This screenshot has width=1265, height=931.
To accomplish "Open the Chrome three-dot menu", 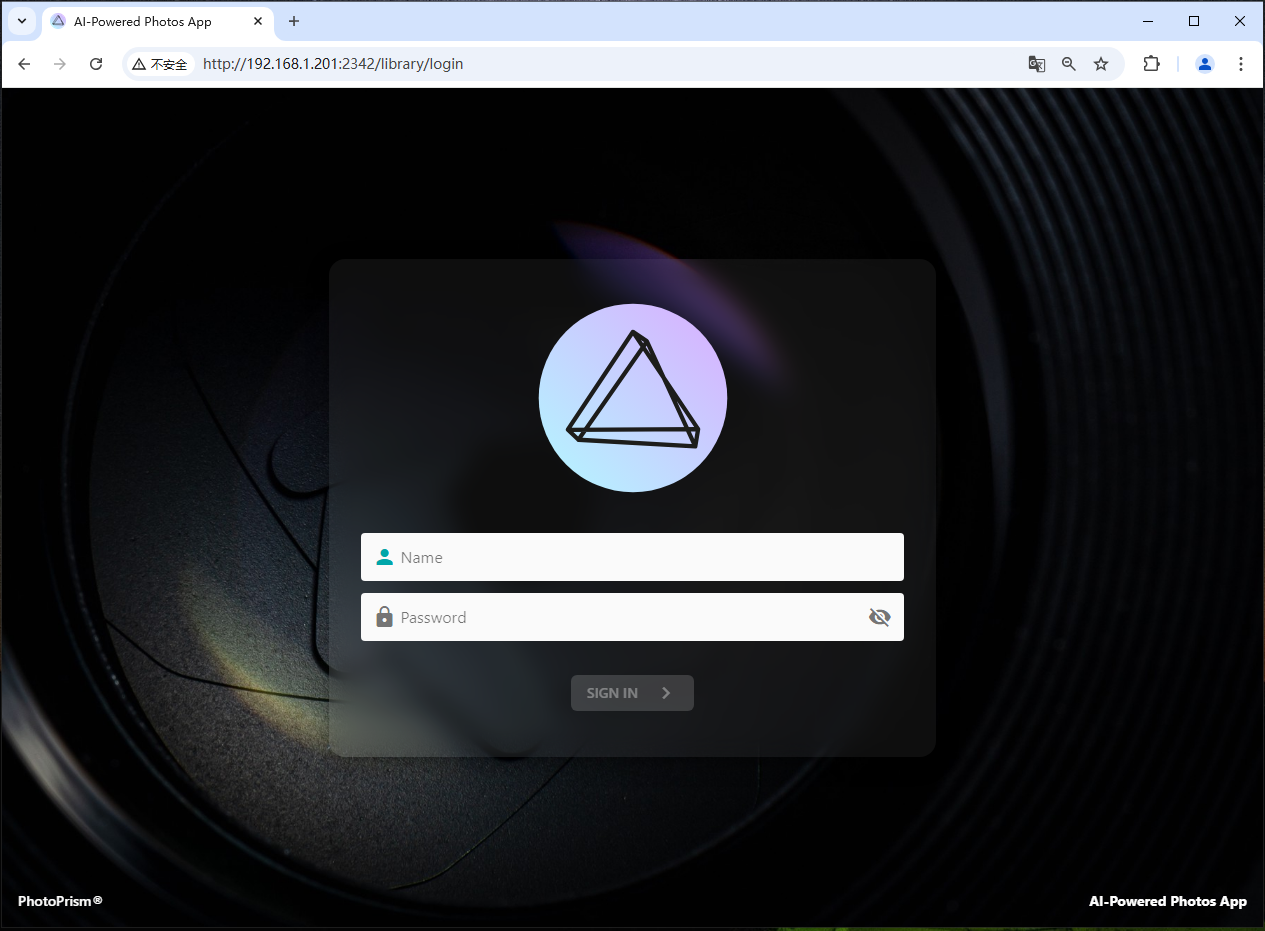I will tap(1241, 64).
